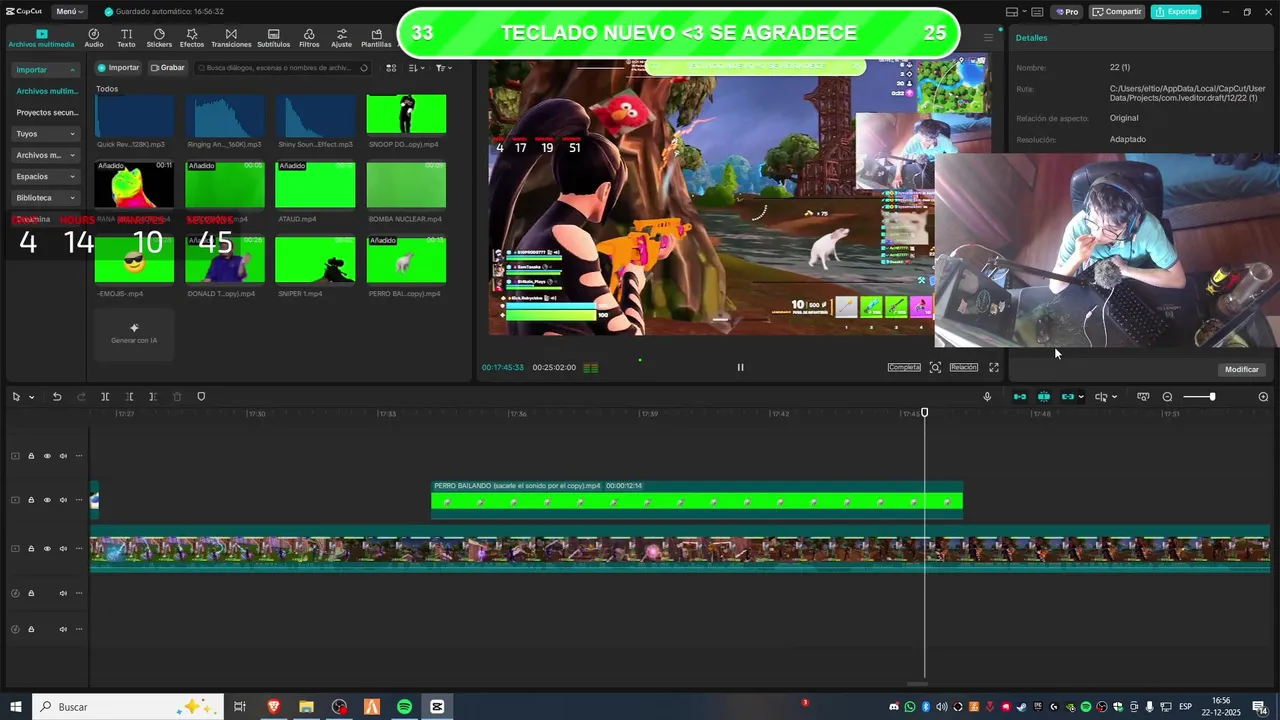Viewport: 1280px width, 720px height.
Task: Switch to the Stickers tab
Action: pyautogui.click(x=159, y=38)
